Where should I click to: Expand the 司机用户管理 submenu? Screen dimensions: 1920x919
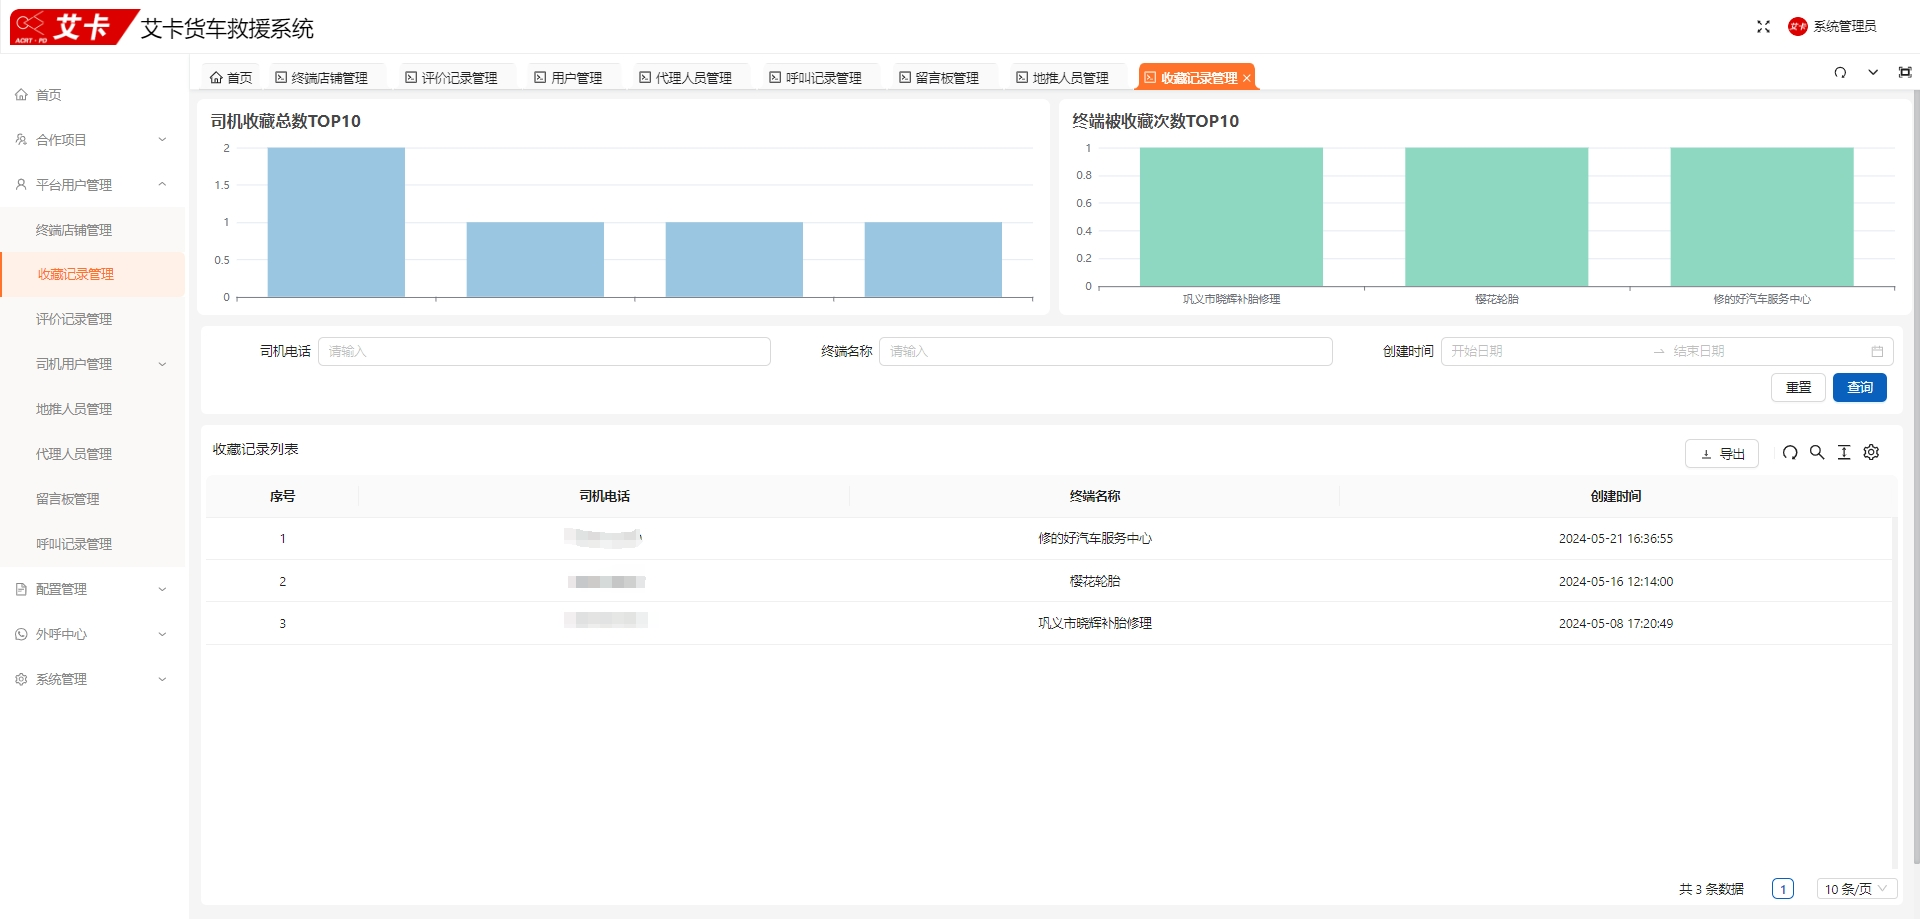[x=92, y=364]
